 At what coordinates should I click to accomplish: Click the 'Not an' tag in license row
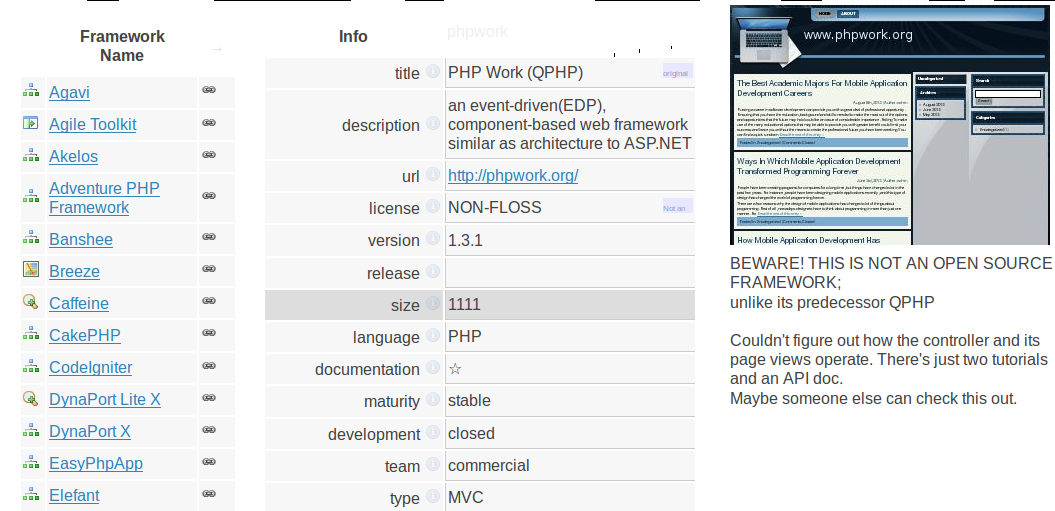click(x=677, y=207)
